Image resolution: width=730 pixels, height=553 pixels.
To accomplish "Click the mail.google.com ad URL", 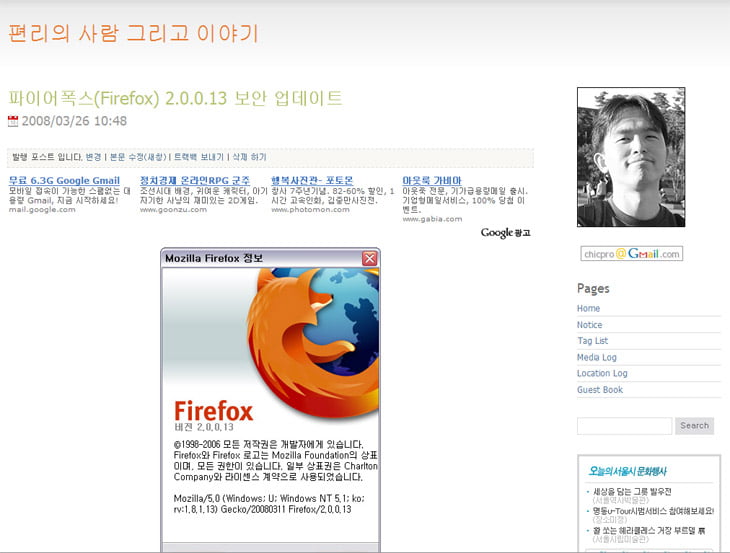I will pyautogui.click(x=42, y=209).
